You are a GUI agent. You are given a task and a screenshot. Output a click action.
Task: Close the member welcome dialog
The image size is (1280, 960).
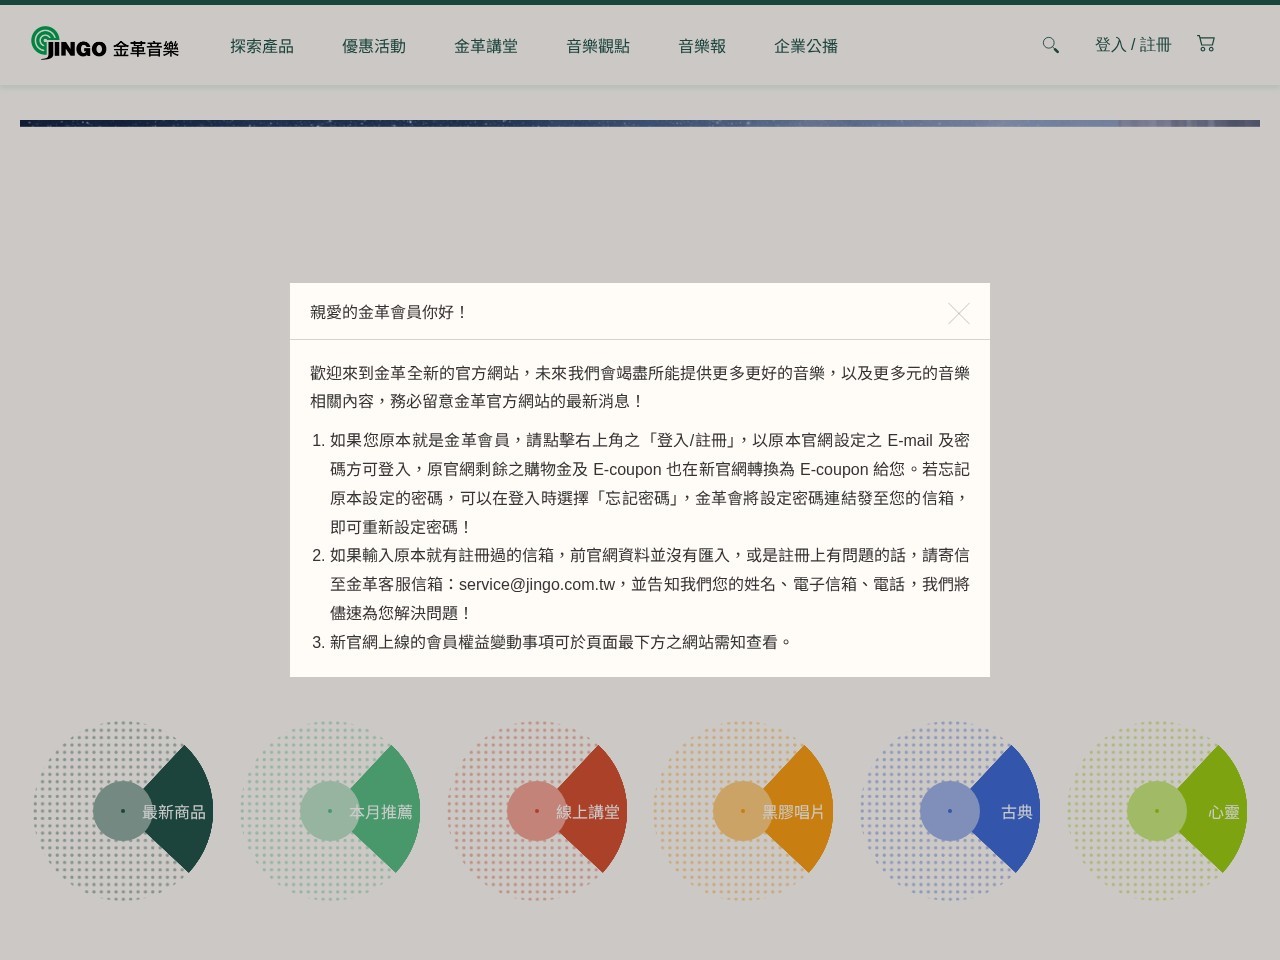(958, 314)
